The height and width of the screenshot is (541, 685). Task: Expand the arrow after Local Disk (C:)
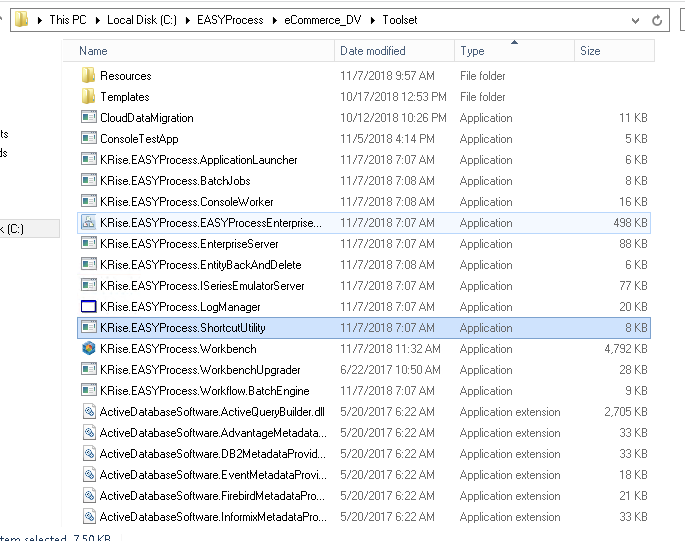187,20
